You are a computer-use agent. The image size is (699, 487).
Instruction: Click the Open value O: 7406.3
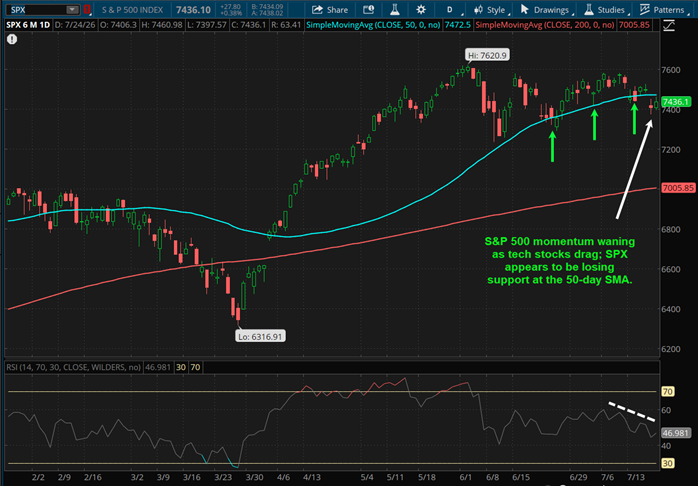pos(118,25)
